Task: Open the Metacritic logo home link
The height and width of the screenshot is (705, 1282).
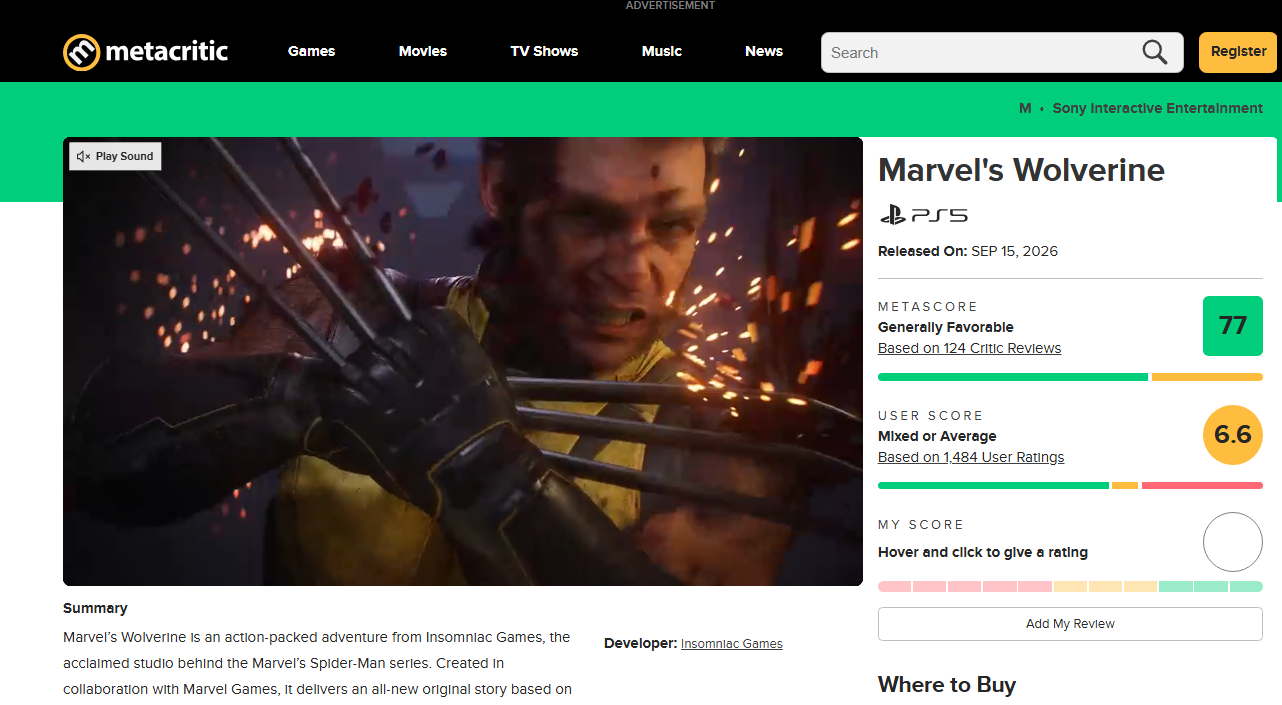Action: click(146, 52)
